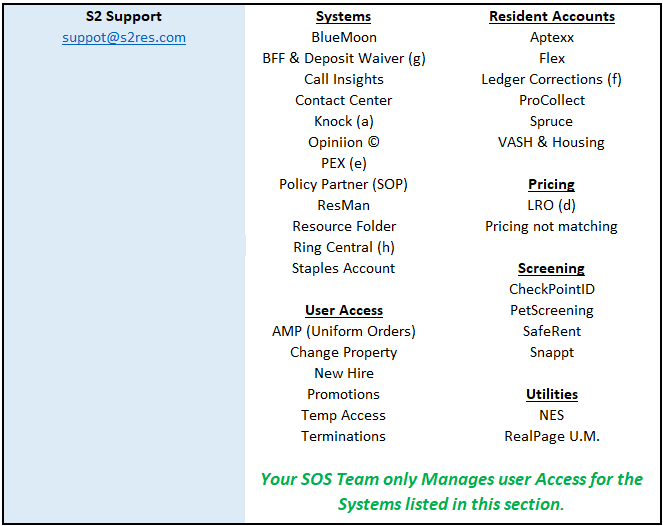Select AMP (Uniform Orders)

click(x=344, y=331)
